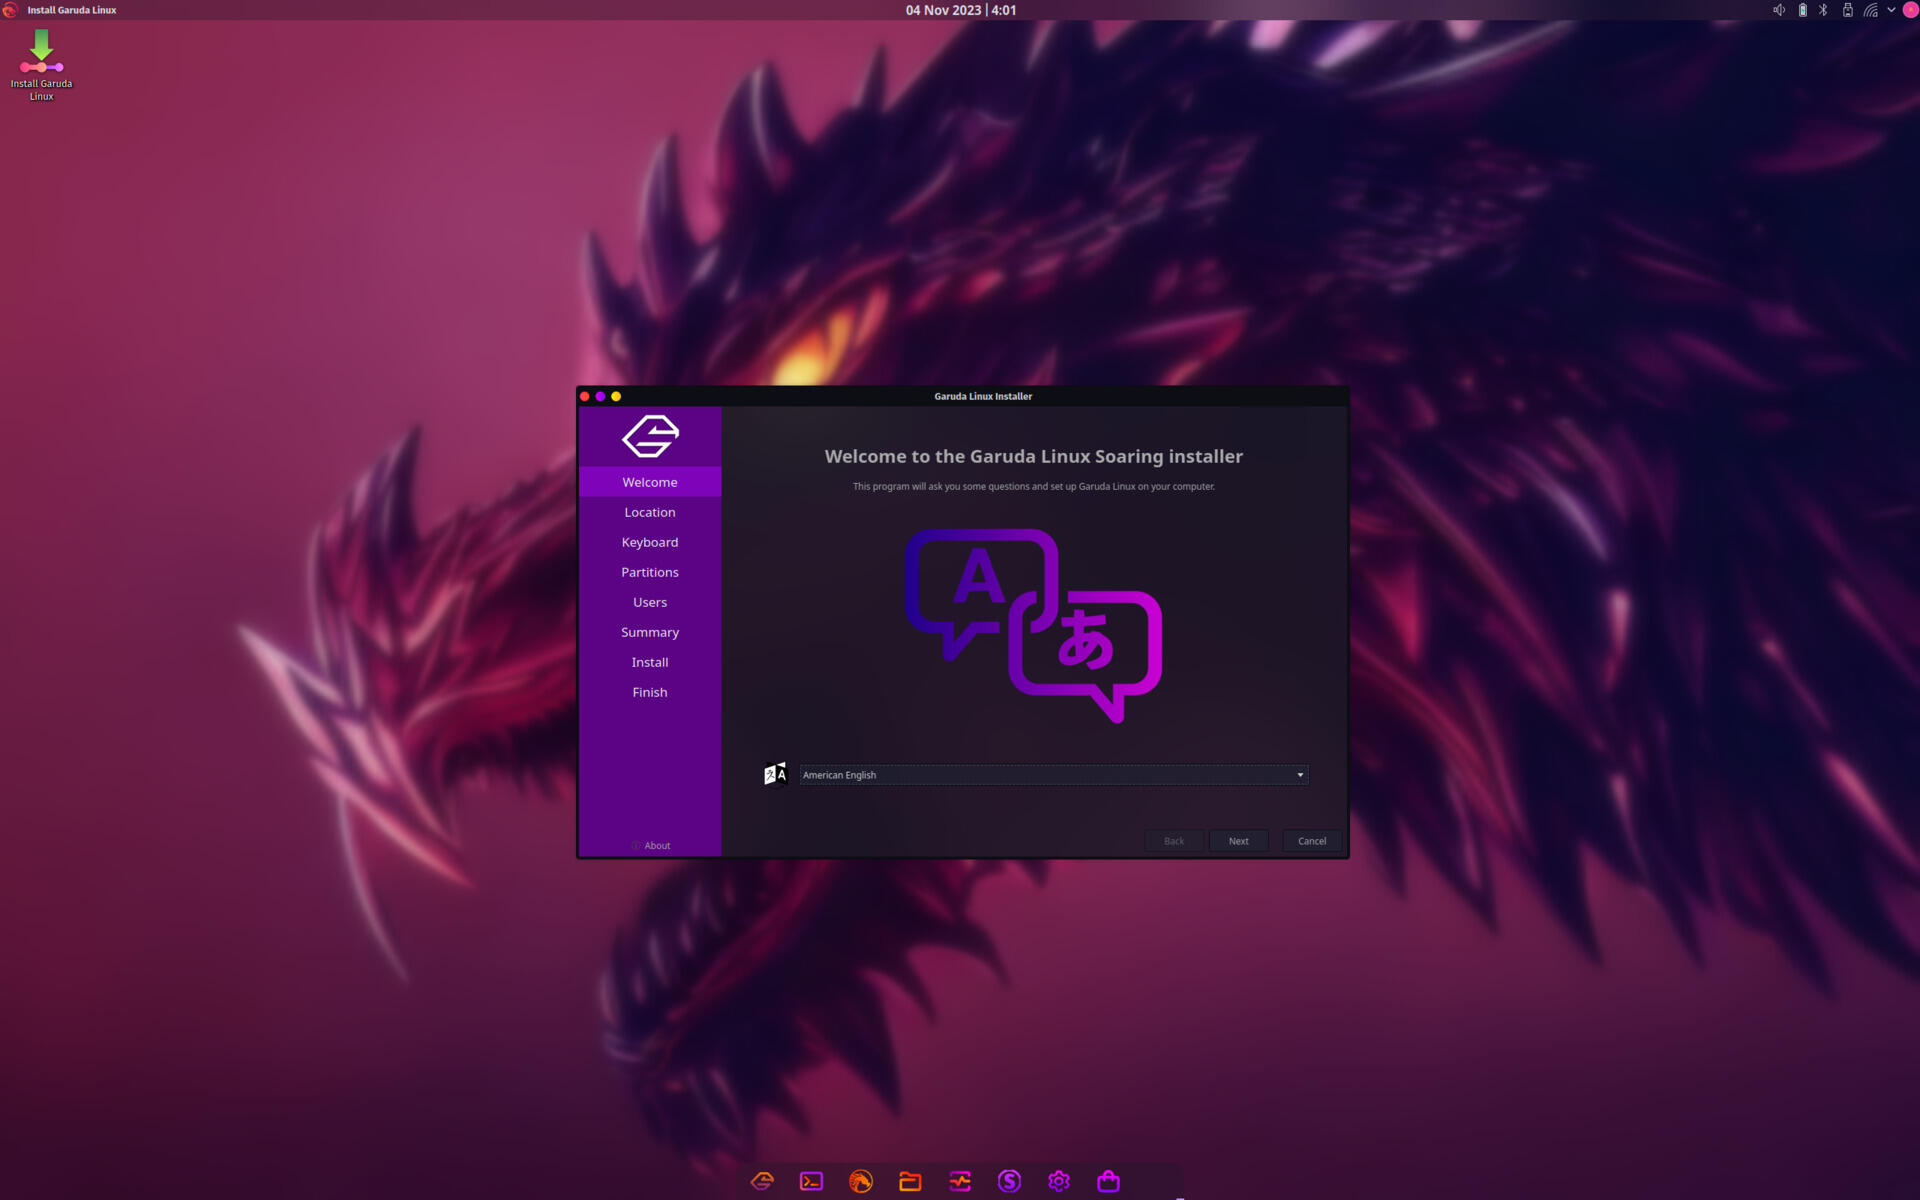The width and height of the screenshot is (1920, 1200).
Task: Expand hidden system tray icons arrow
Action: click(x=1891, y=10)
